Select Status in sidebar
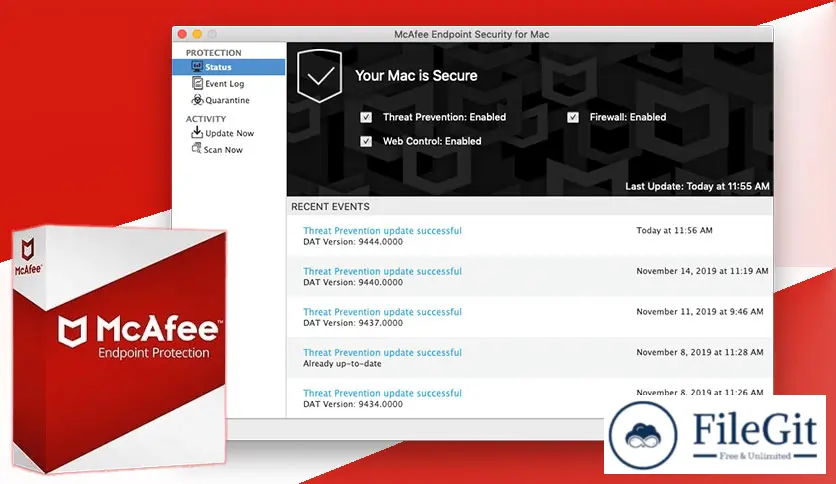The width and height of the screenshot is (836, 484). coord(229,67)
